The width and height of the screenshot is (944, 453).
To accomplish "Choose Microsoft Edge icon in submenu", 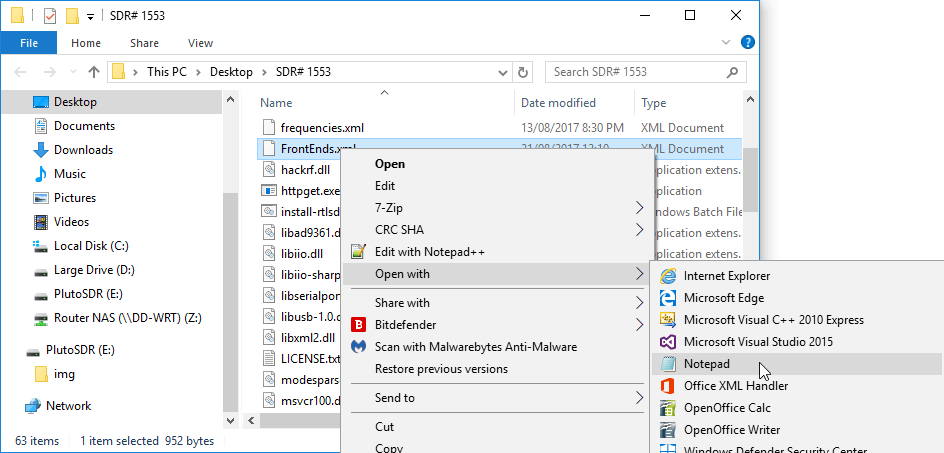I will point(668,298).
